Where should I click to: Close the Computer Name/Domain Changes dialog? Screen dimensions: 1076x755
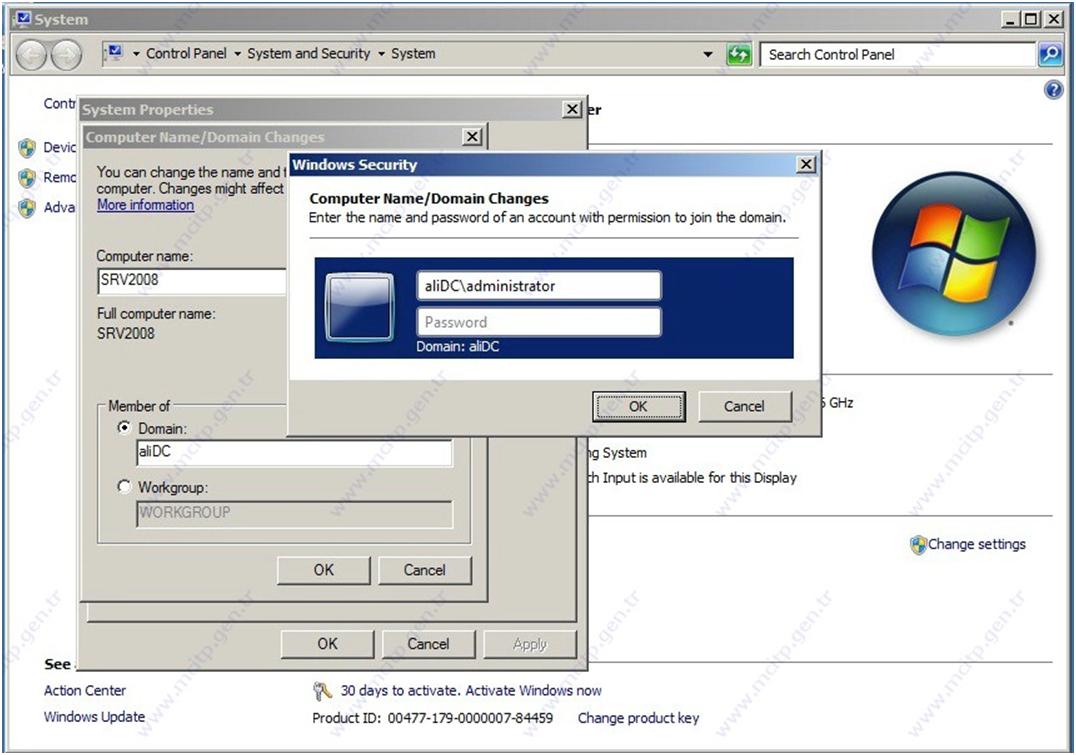point(473,137)
